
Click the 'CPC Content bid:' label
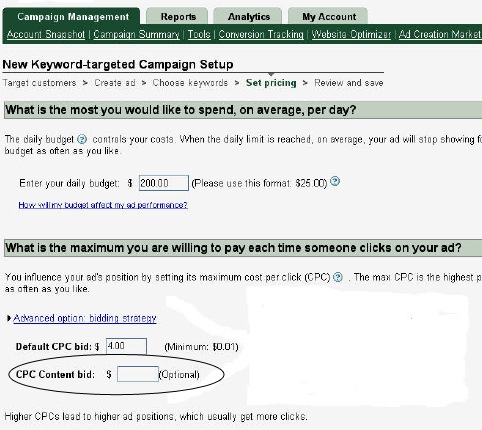coord(55,374)
